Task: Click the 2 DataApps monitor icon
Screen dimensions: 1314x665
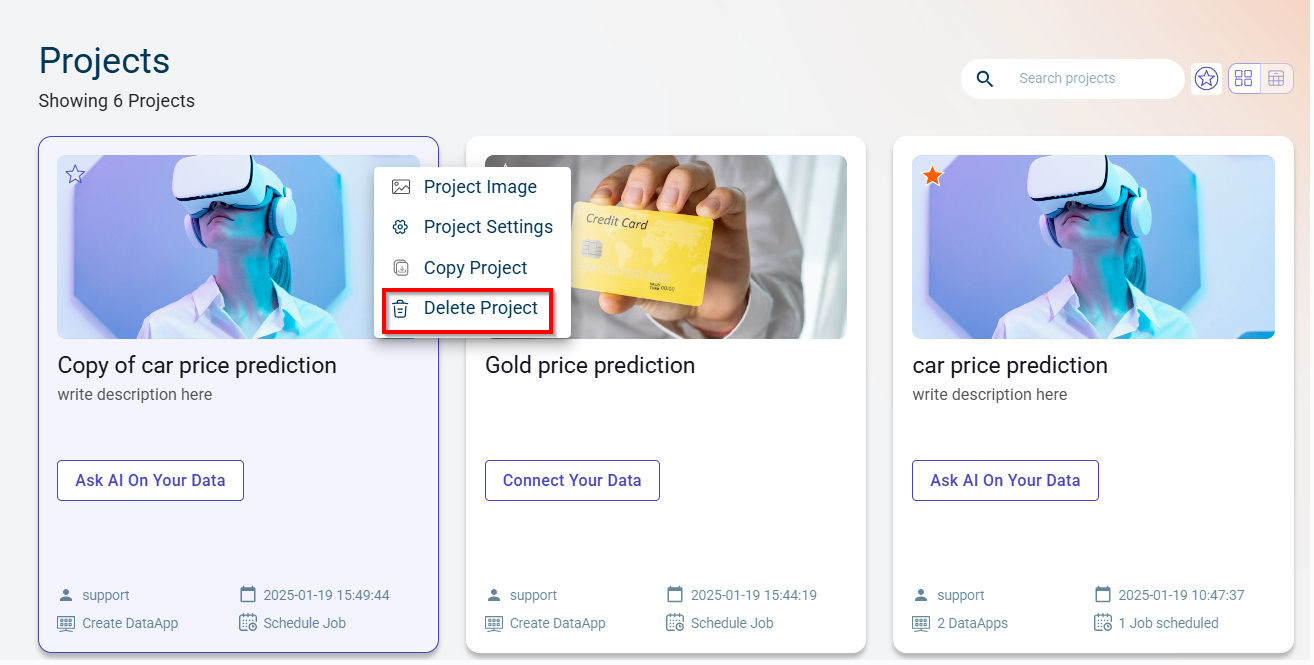Action: click(x=921, y=623)
